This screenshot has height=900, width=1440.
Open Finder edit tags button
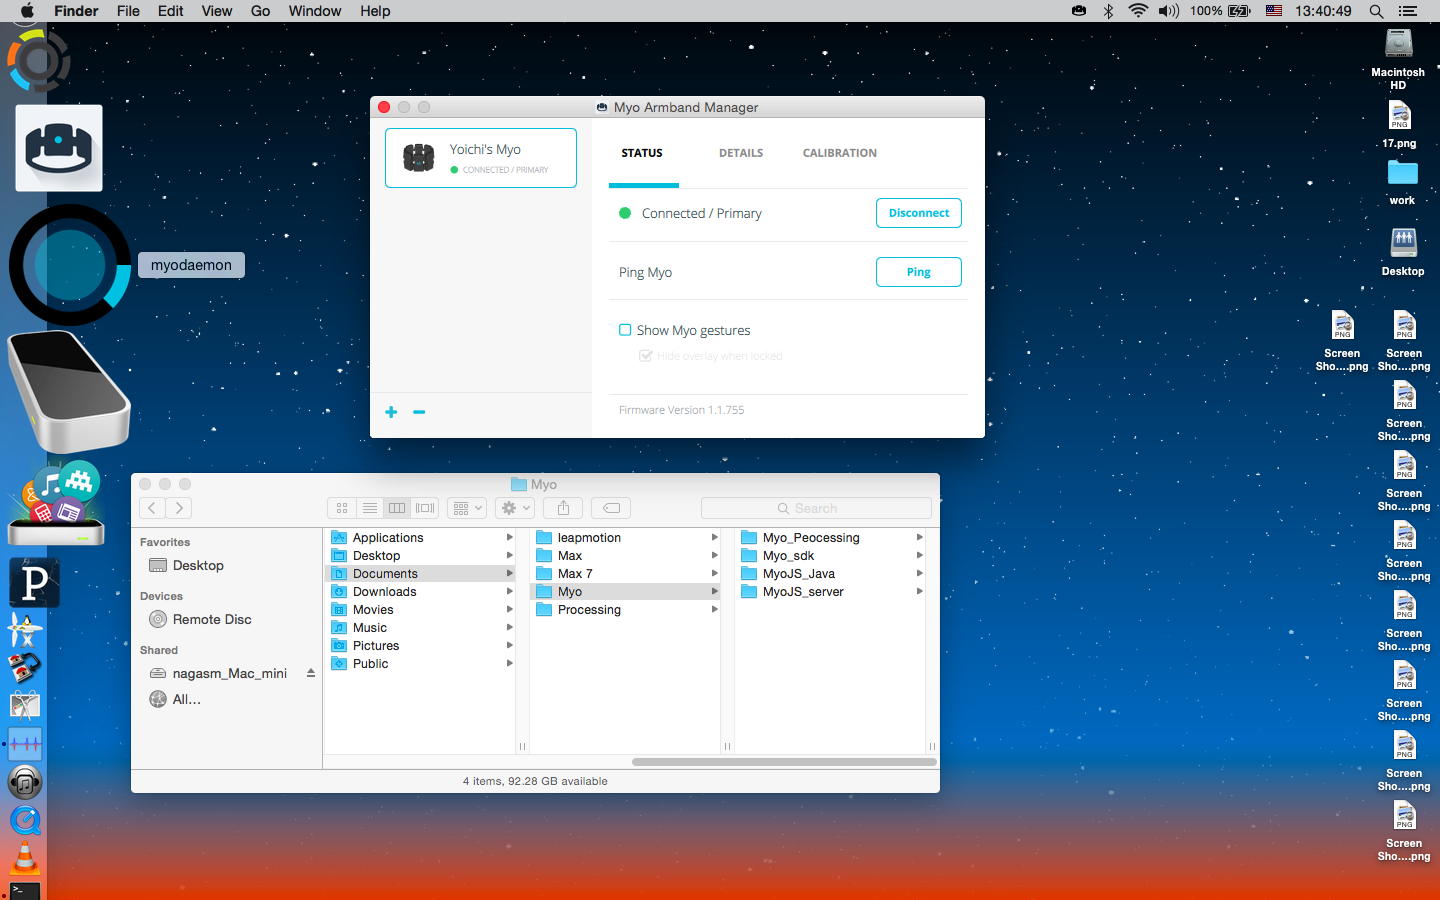point(611,508)
